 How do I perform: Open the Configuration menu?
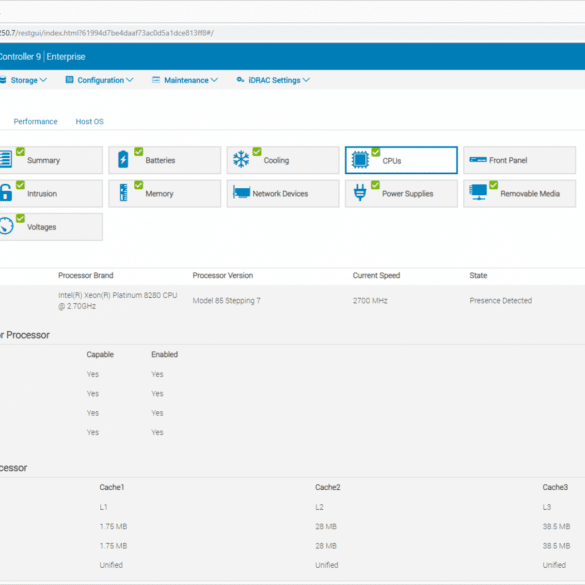point(100,80)
